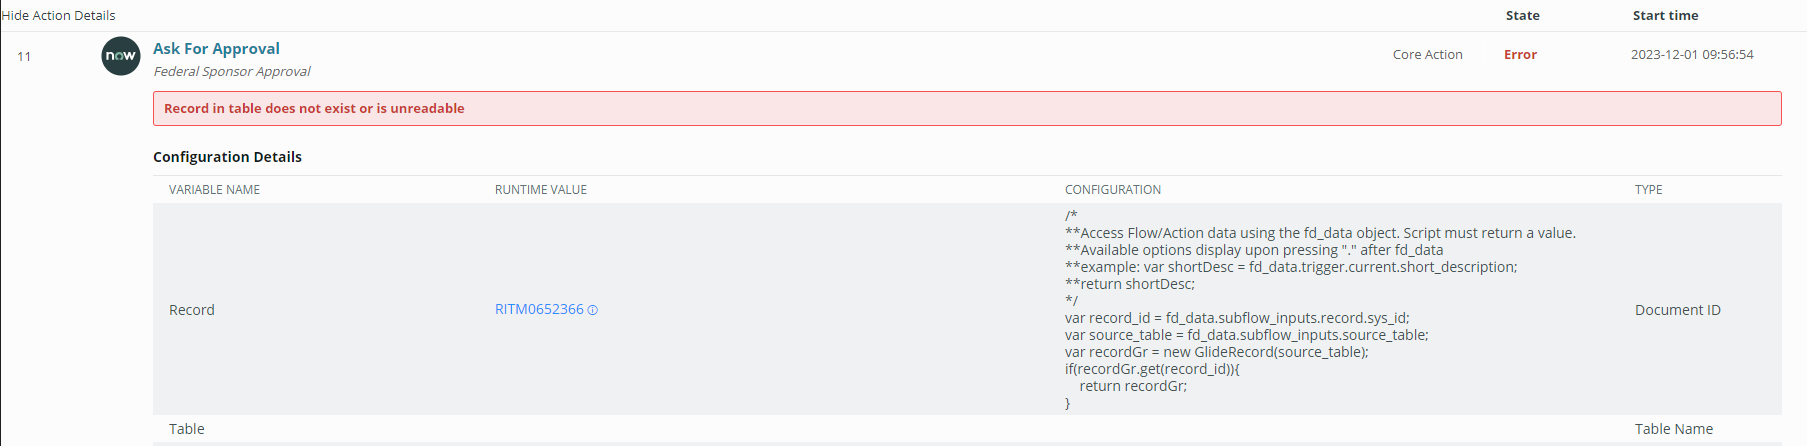Click the 2023-12-01 09:56:54 start timestamp
The height and width of the screenshot is (446, 1807).
[1692, 55]
